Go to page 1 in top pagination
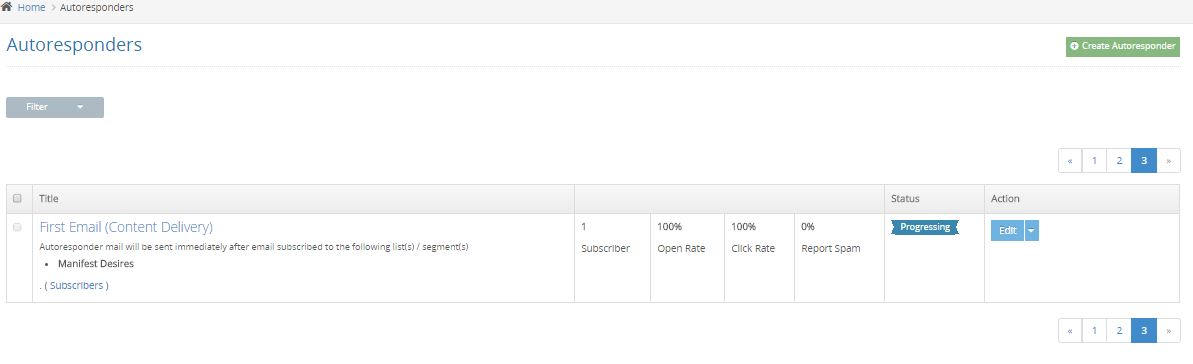The height and width of the screenshot is (364, 1193). click(1094, 161)
